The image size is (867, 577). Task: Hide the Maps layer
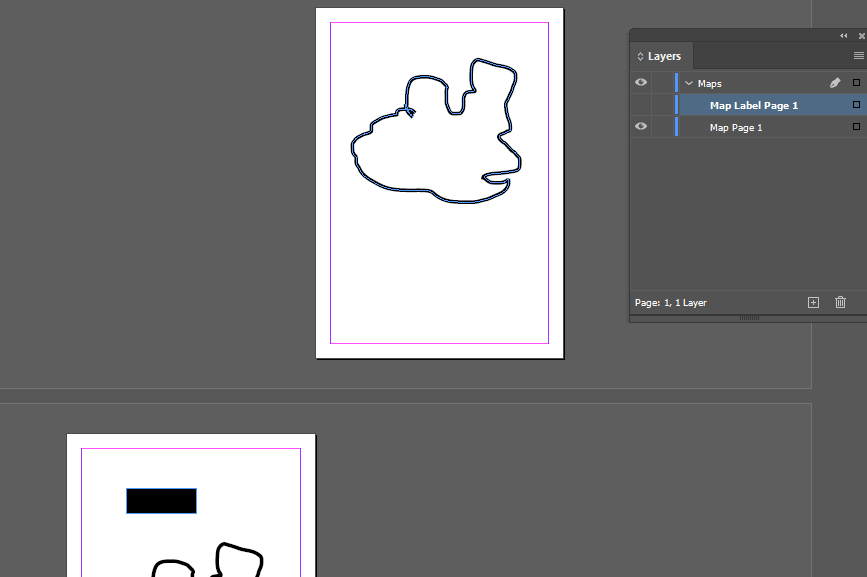[x=640, y=82]
